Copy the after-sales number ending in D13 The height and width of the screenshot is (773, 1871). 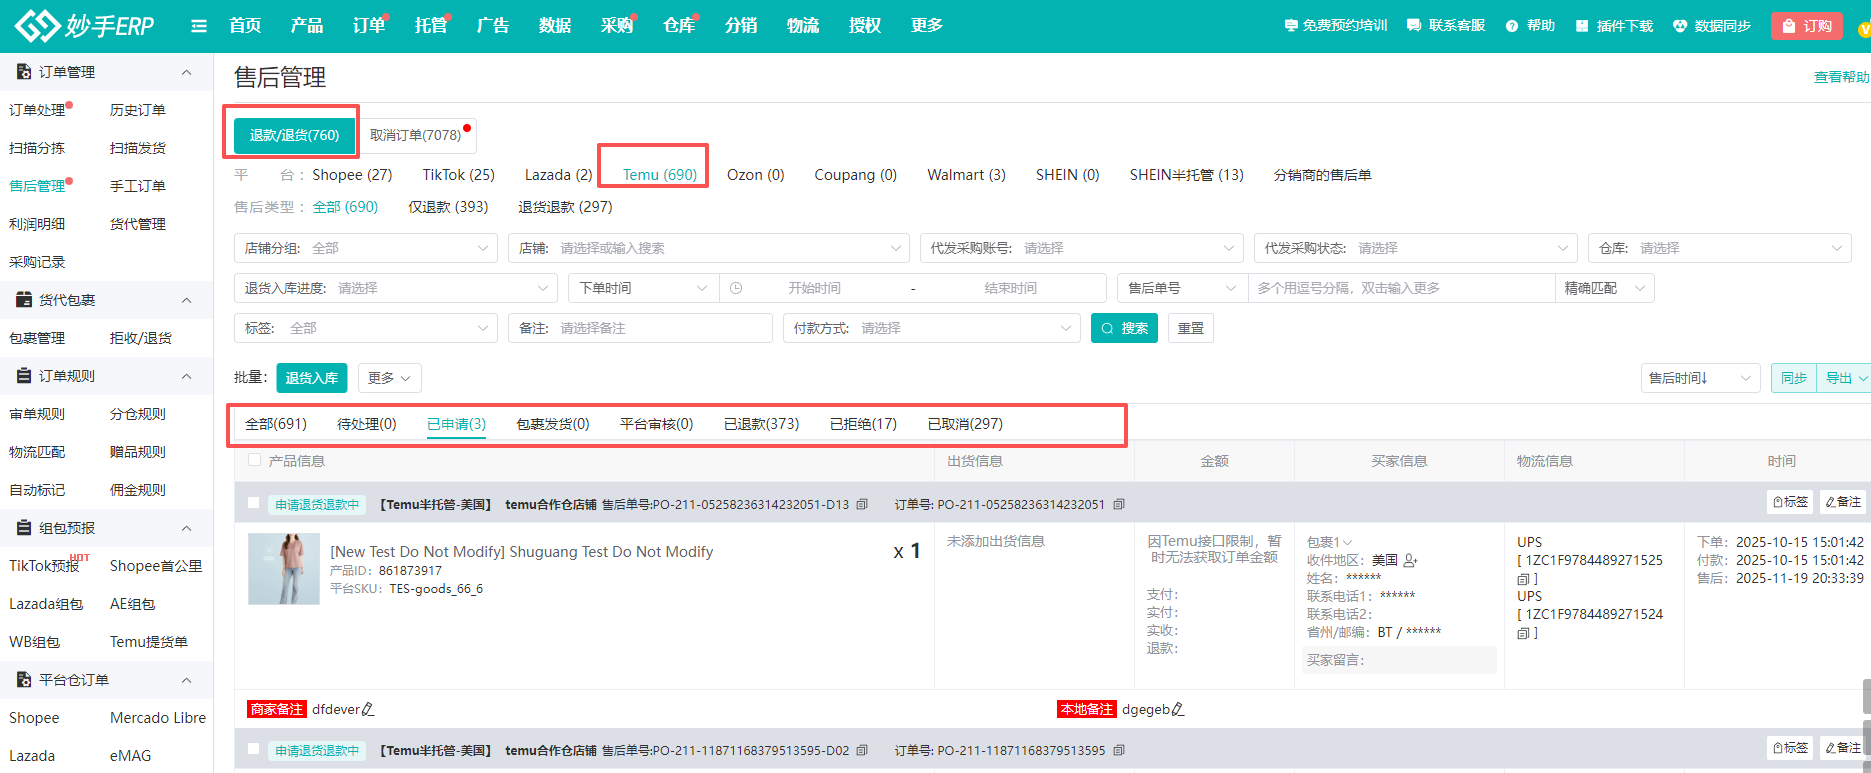point(862,504)
